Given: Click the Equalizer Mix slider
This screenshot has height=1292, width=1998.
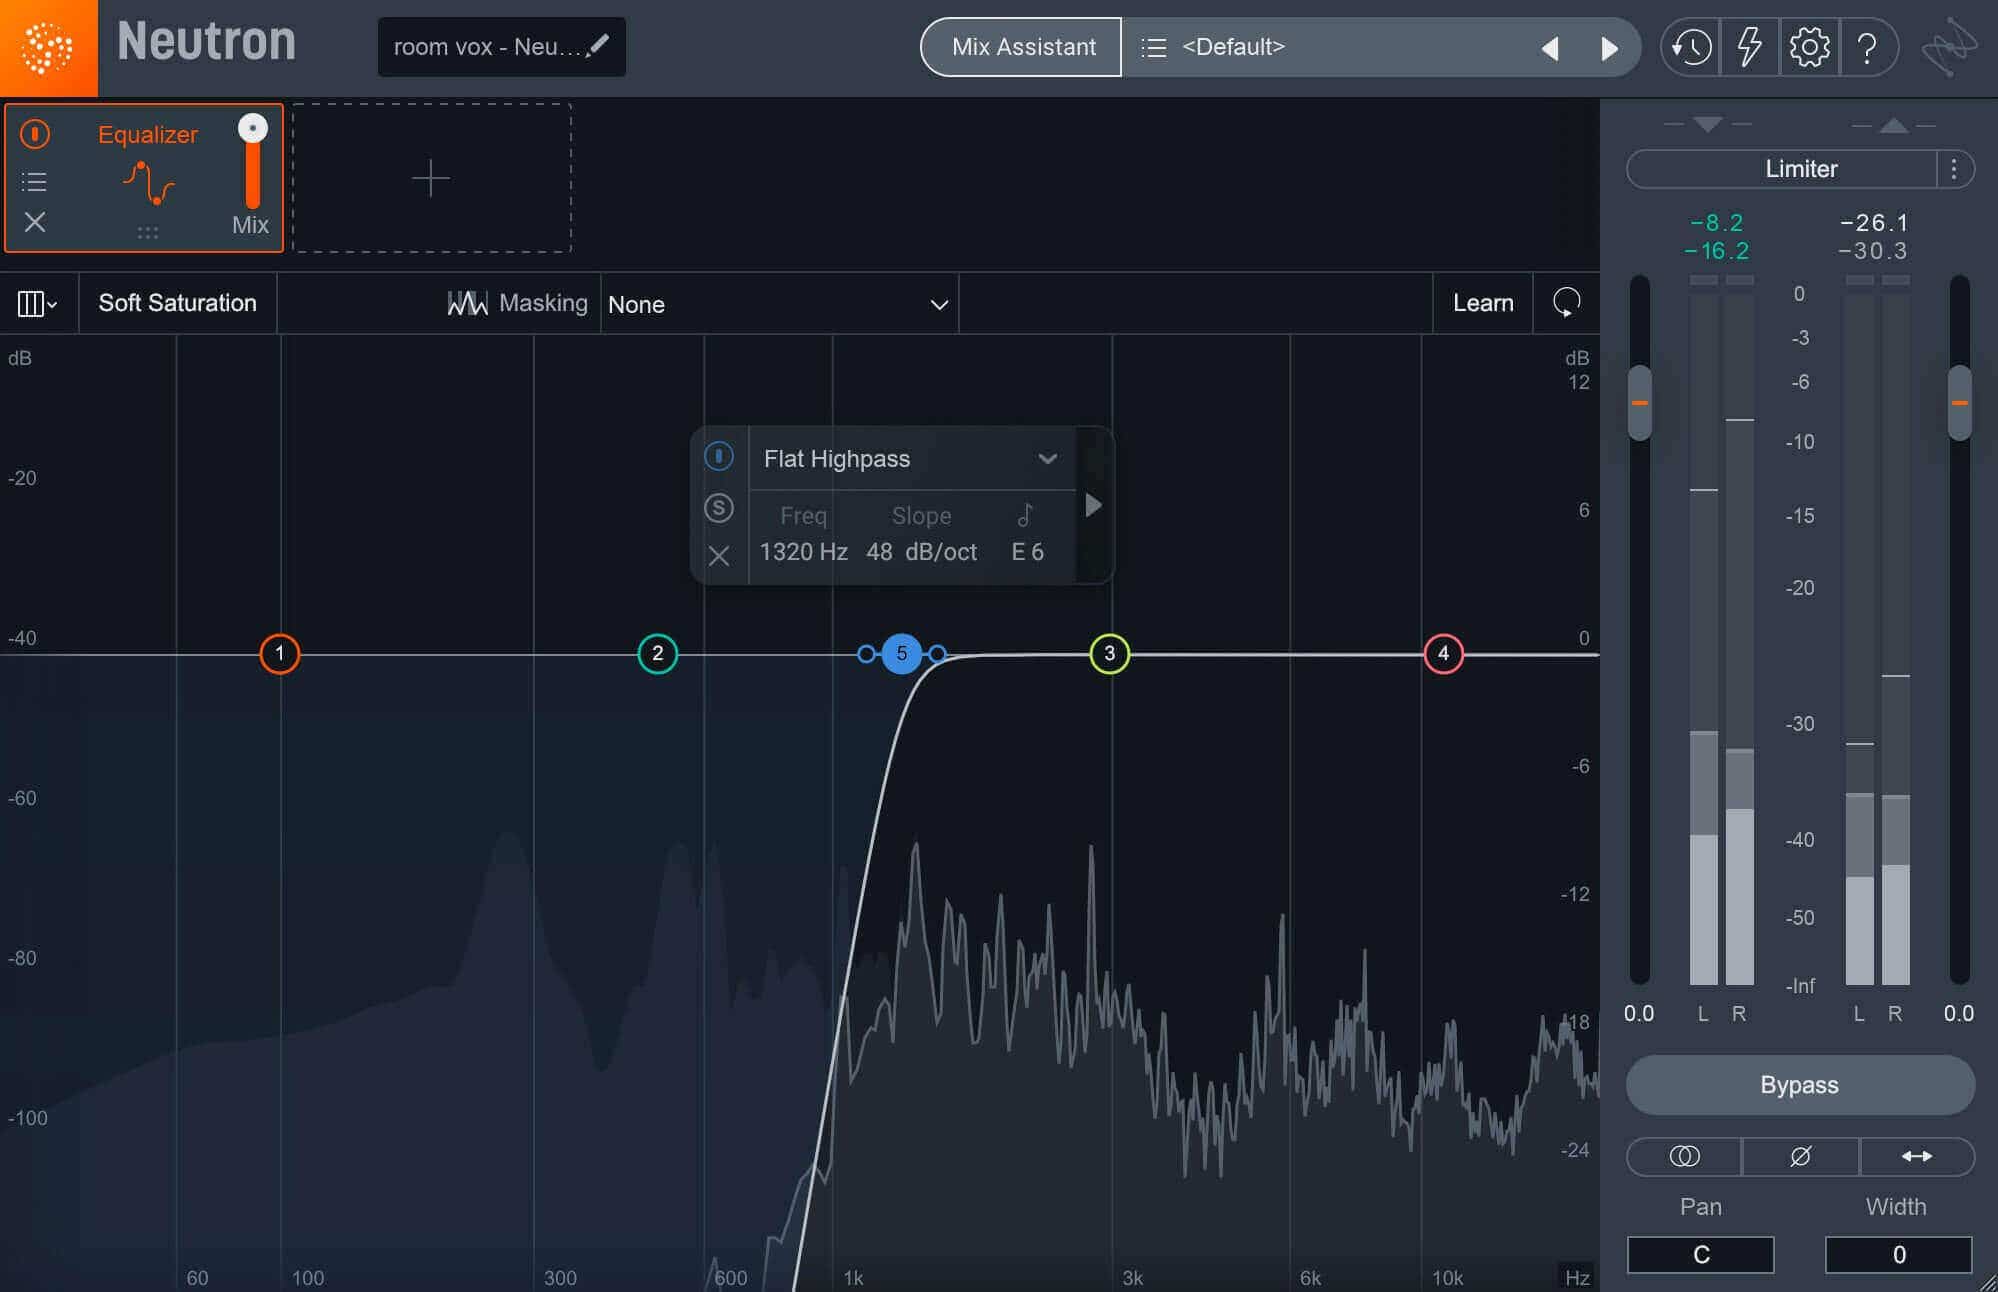Looking at the screenshot, I should tap(252, 162).
